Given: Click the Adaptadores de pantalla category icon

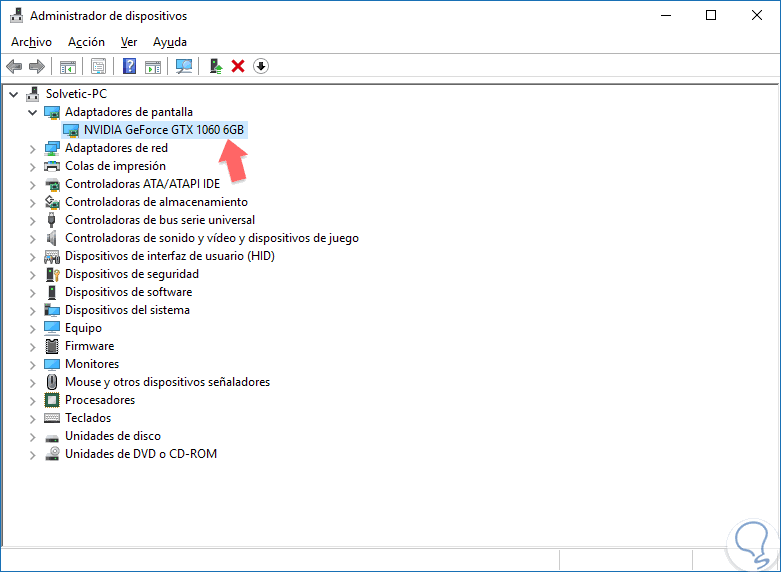Looking at the screenshot, I should (52, 112).
